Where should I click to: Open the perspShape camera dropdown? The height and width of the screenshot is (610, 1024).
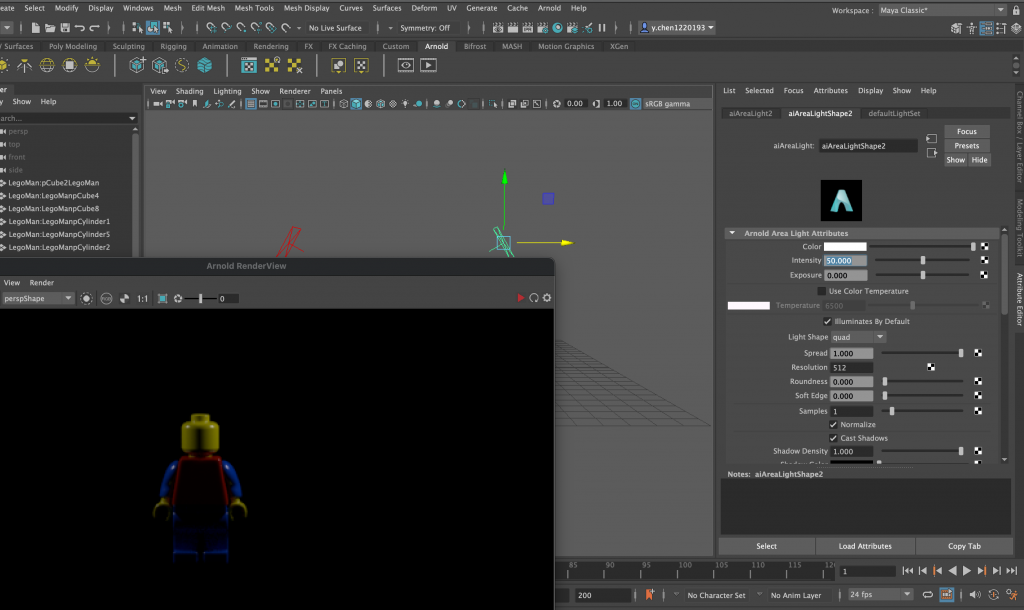click(38, 298)
